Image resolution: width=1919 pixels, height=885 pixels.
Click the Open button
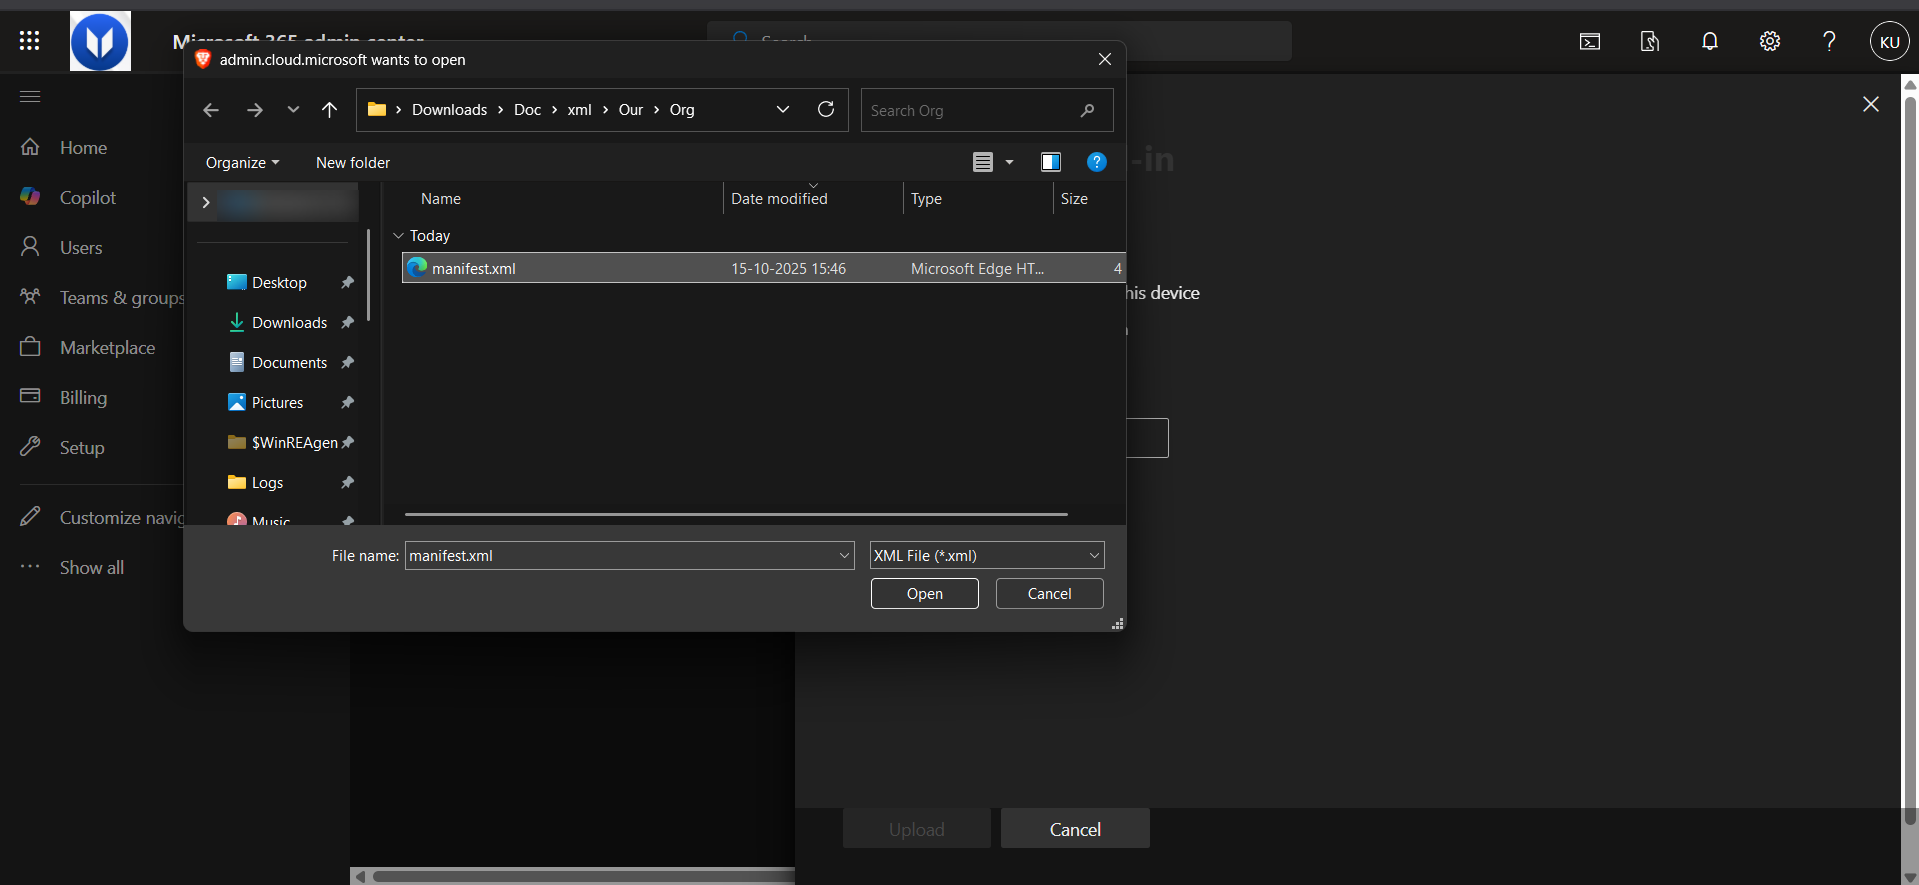click(x=924, y=594)
